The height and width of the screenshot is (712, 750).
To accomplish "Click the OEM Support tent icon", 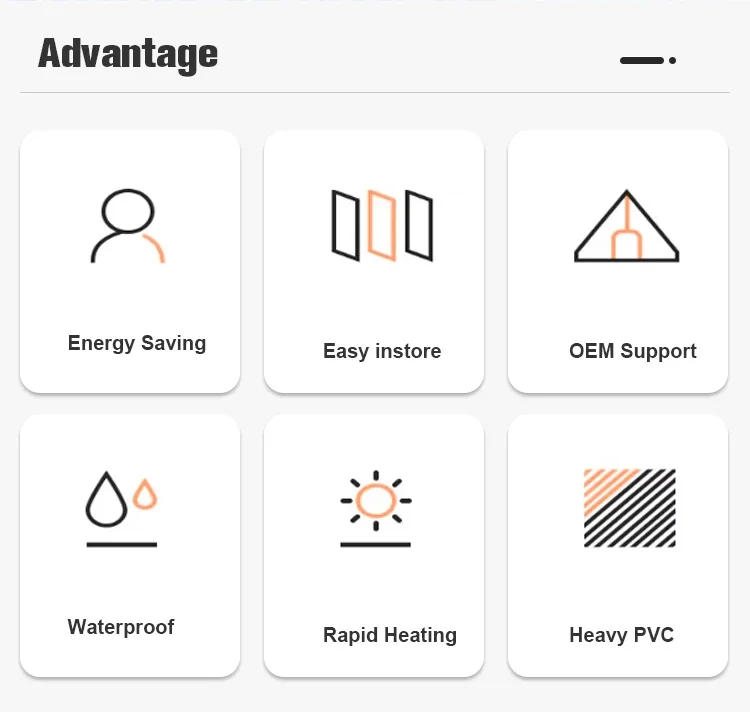I will tap(627, 226).
